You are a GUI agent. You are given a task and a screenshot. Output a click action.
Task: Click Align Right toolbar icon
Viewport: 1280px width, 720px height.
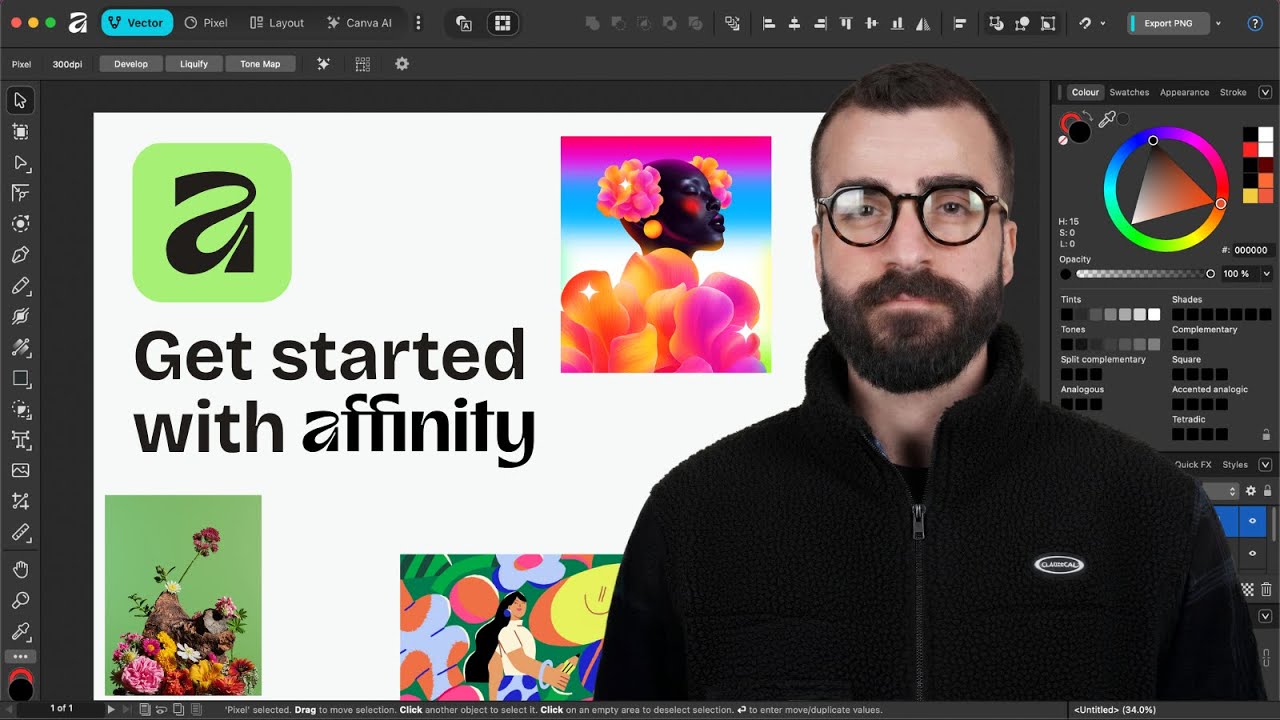[821, 23]
